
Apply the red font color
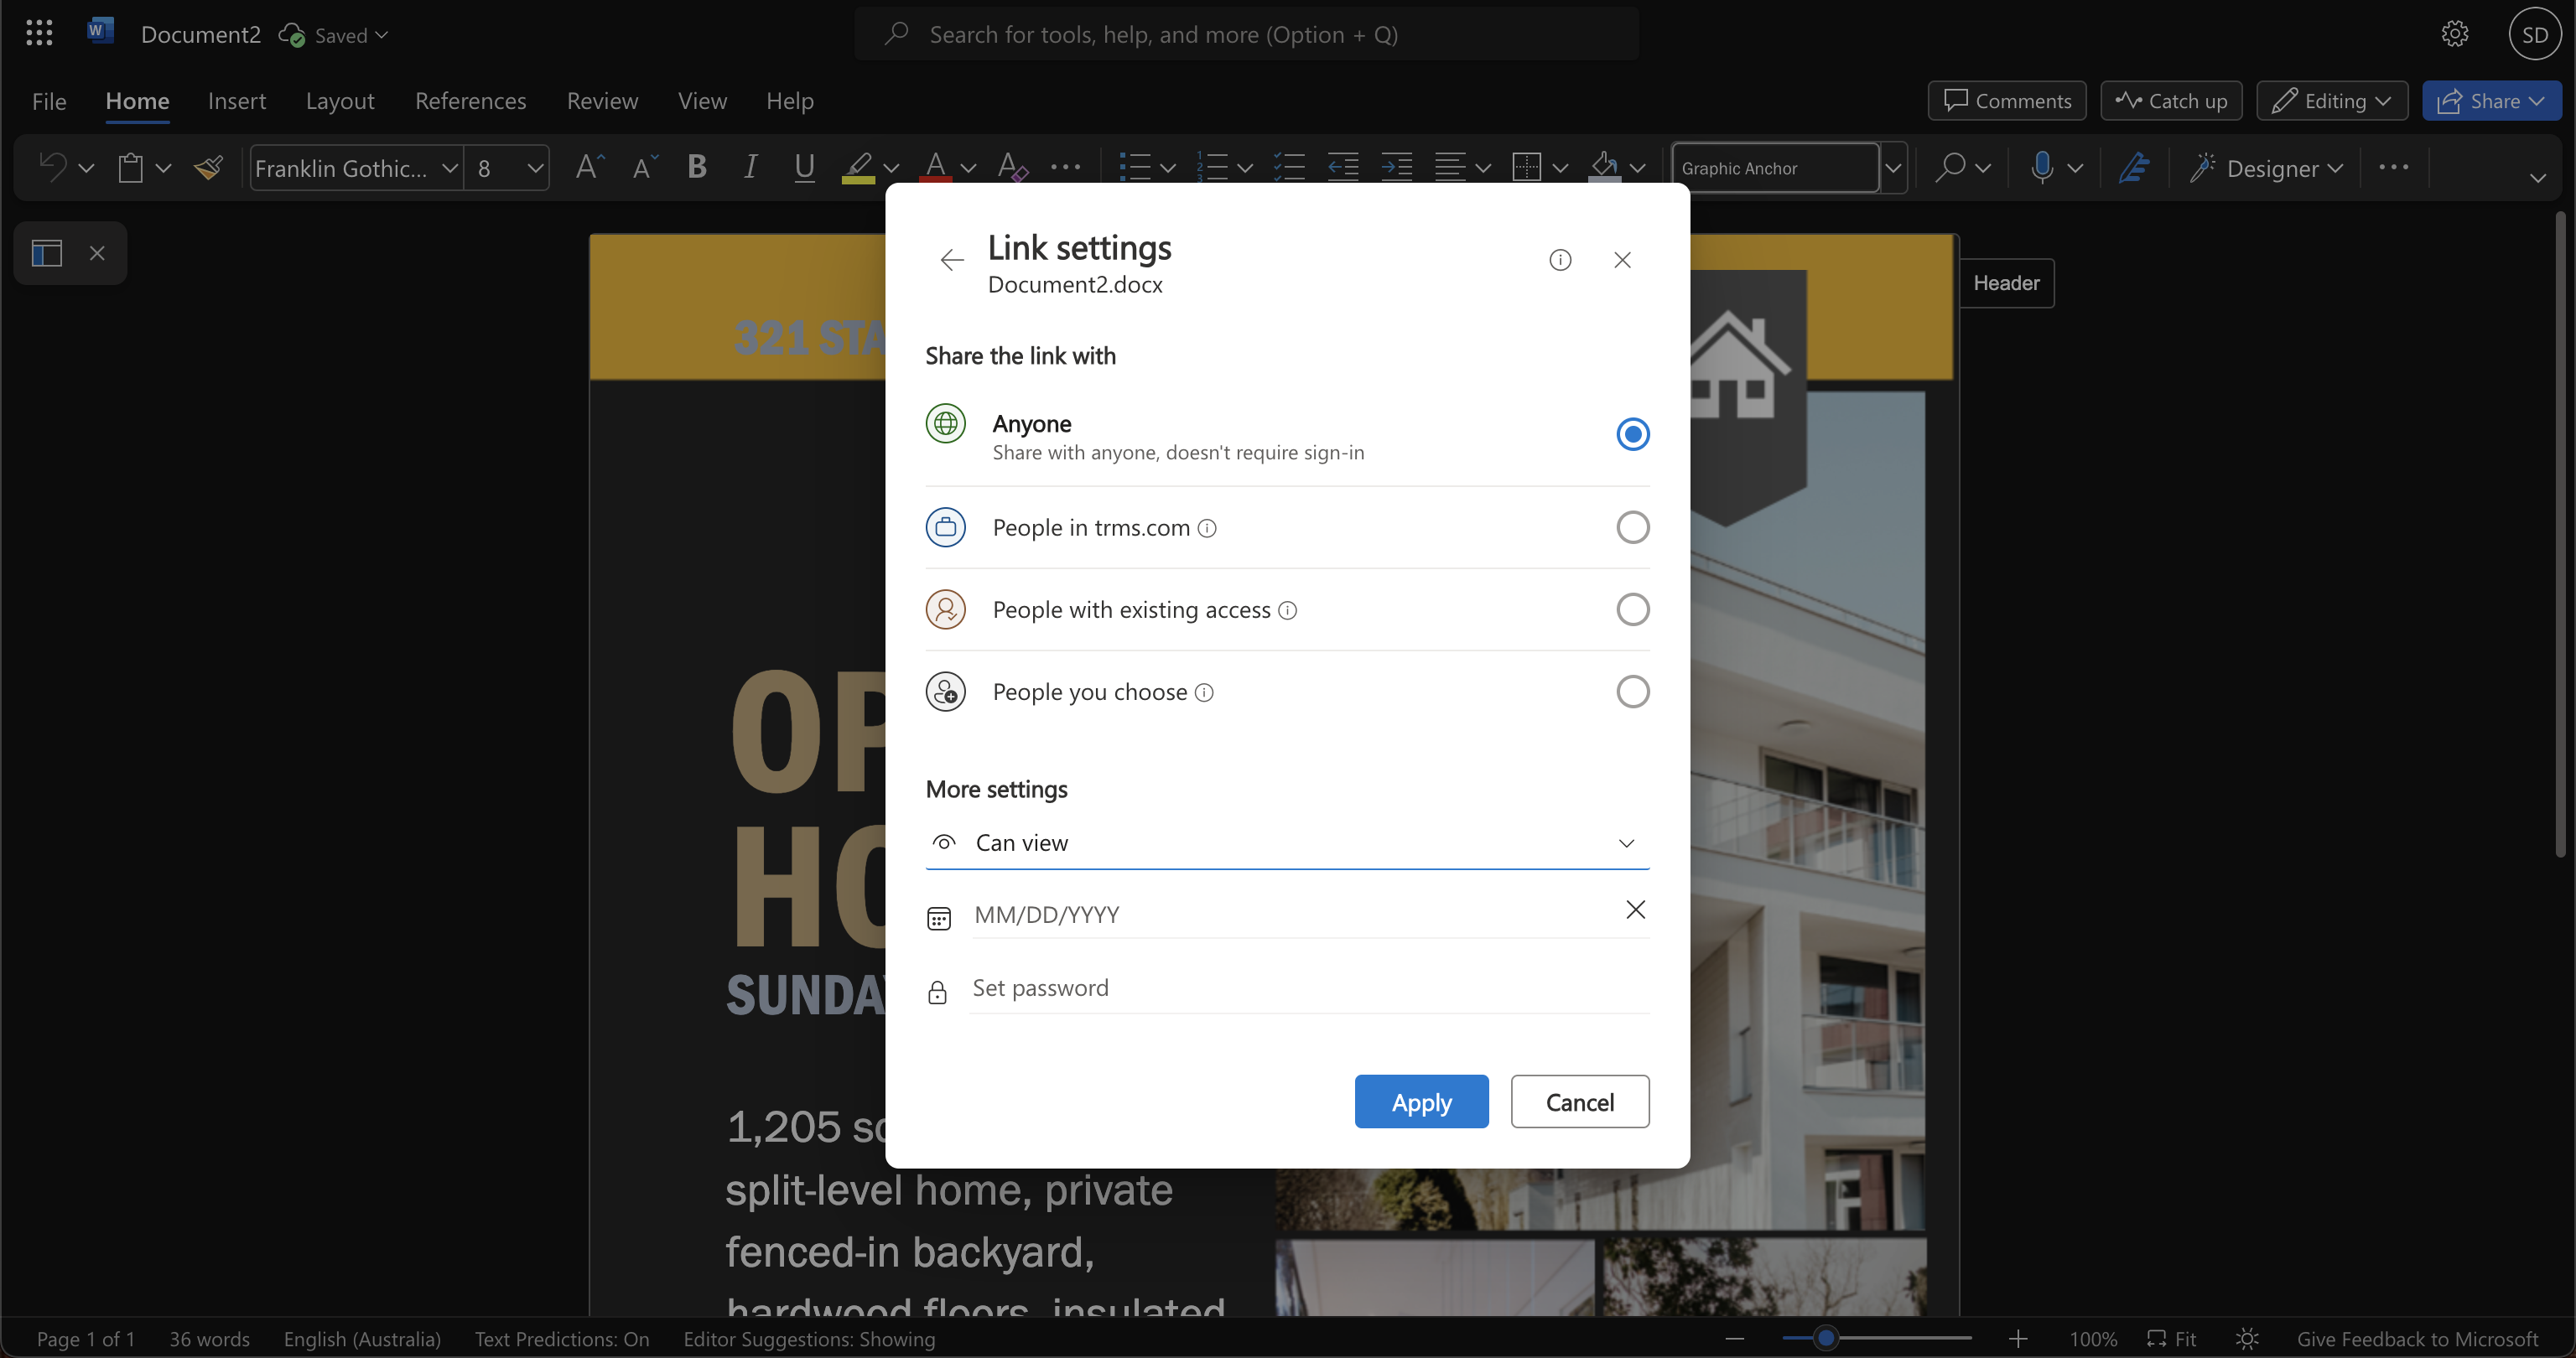pyautogui.click(x=935, y=167)
